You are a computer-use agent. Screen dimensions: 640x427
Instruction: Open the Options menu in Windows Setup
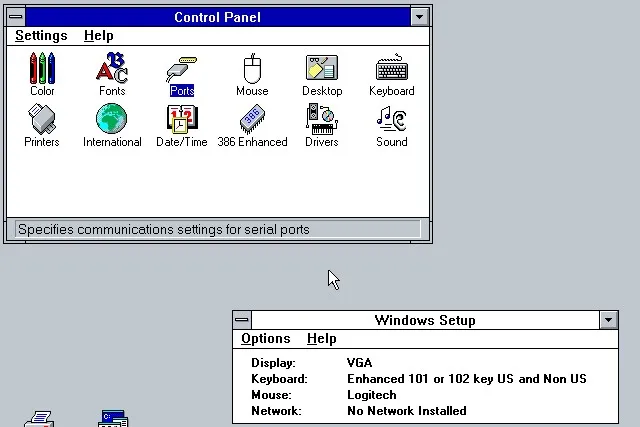click(x=265, y=339)
